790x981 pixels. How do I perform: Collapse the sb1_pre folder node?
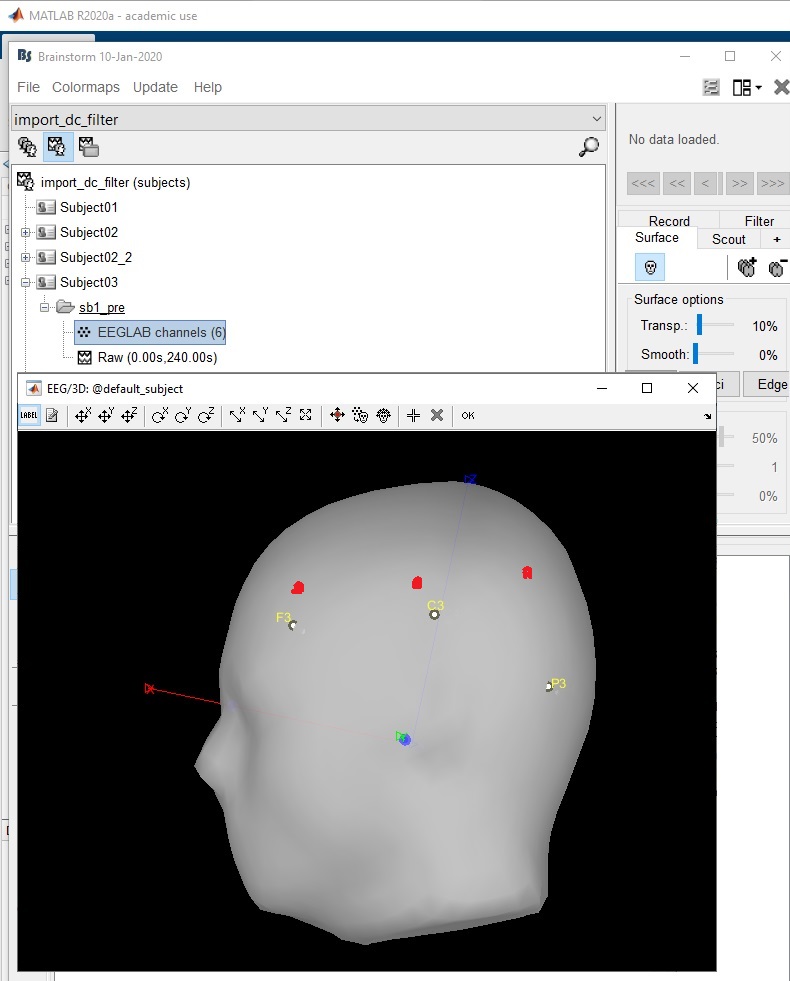(44, 307)
